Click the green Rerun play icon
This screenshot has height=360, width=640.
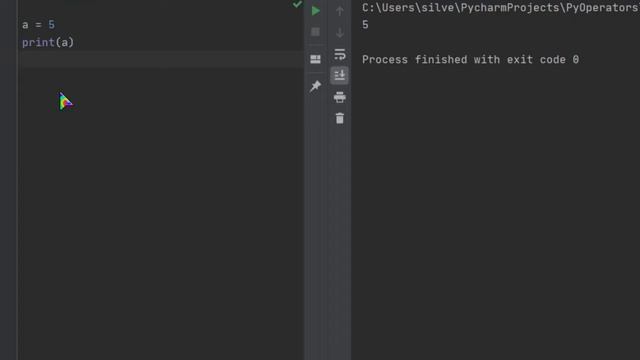(x=316, y=11)
